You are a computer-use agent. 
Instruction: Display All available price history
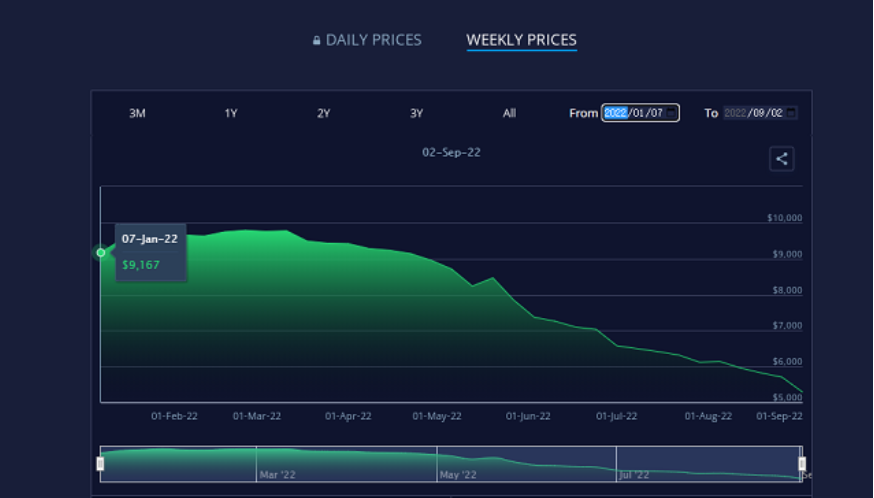[x=509, y=113]
